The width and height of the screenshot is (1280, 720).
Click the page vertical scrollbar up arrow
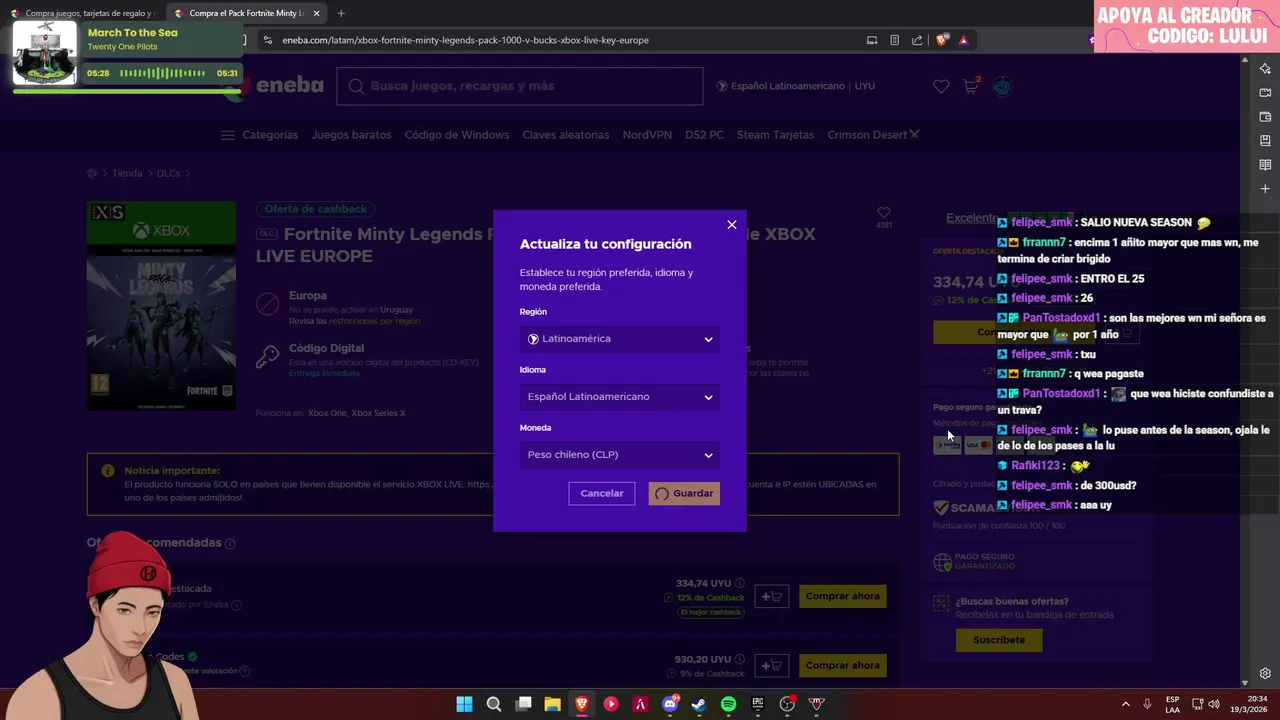tap(1245, 61)
